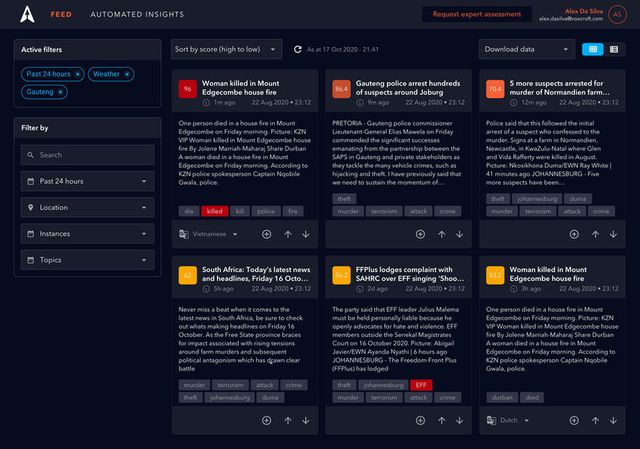Downvote the score 96 house fire card
Screen dimensions: 640x449
point(306,234)
